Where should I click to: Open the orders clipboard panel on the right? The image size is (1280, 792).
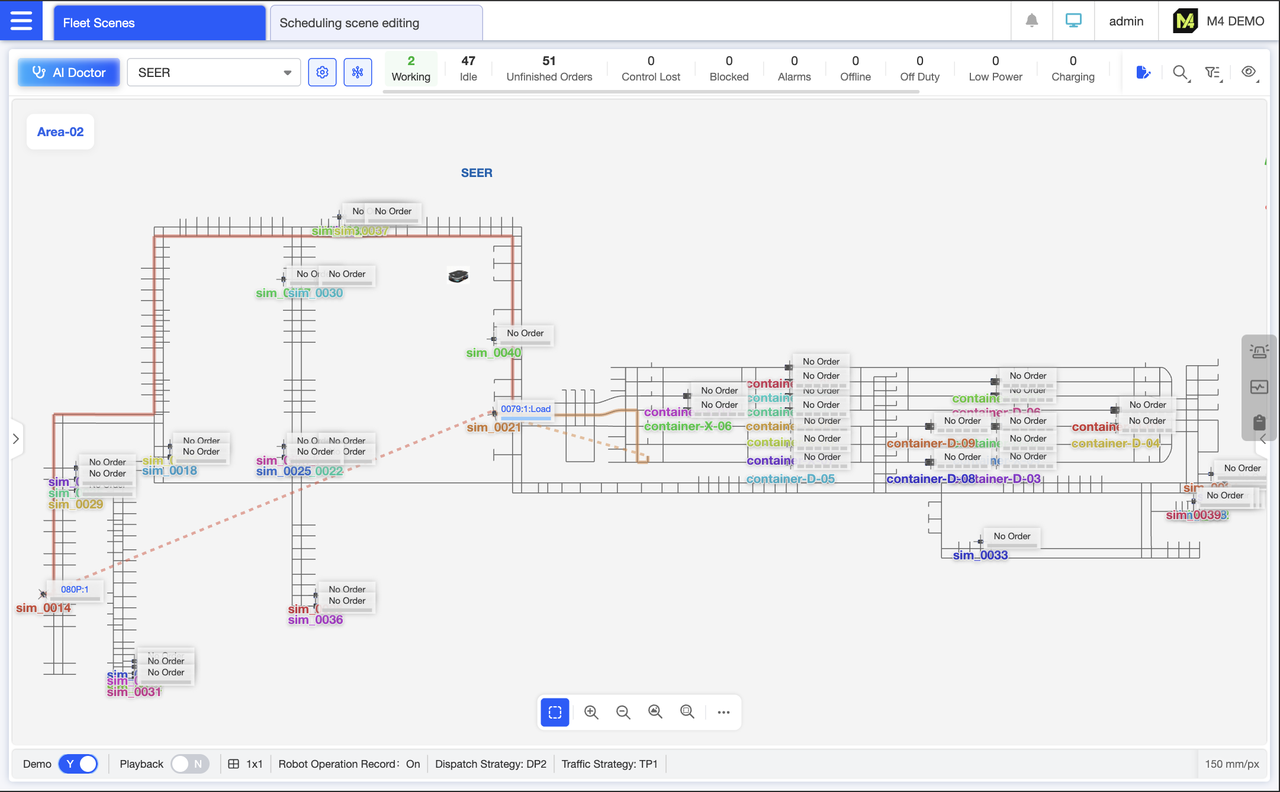coord(1259,422)
